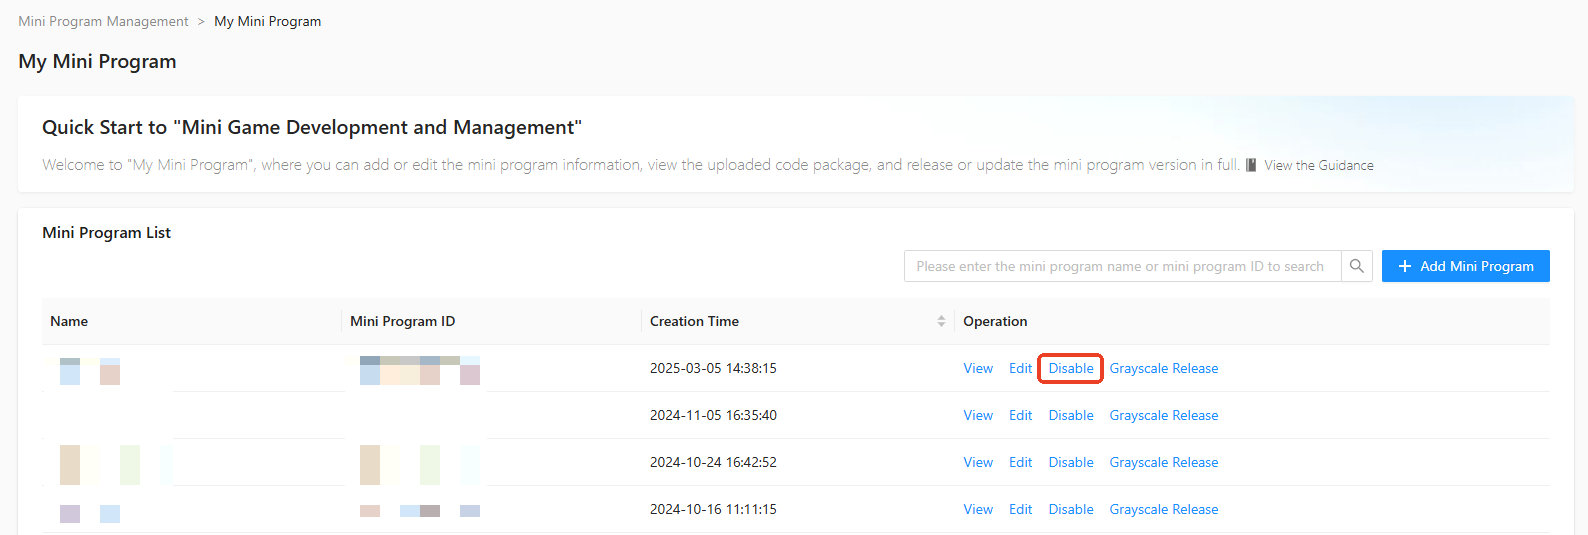Select the date 2024-10-16 11:11:15
The width and height of the screenshot is (1588, 535).
click(713, 509)
